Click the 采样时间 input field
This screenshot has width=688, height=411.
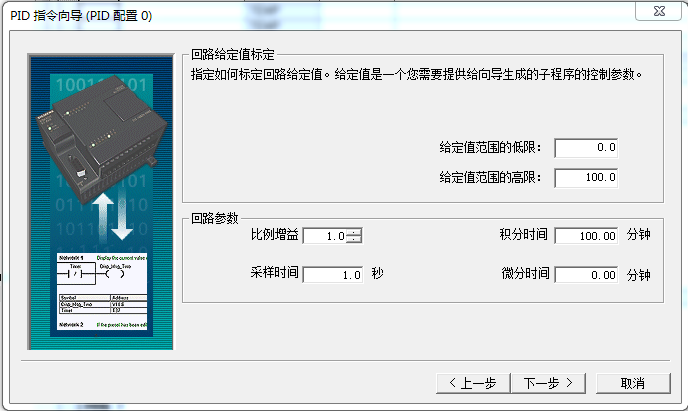tap(332, 274)
